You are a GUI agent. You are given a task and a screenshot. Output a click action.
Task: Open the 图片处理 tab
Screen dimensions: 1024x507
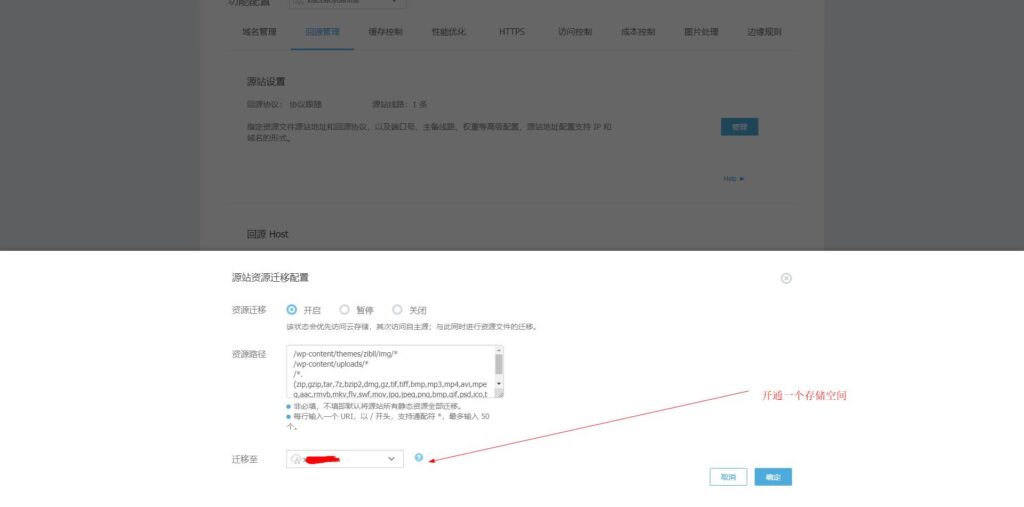701,31
